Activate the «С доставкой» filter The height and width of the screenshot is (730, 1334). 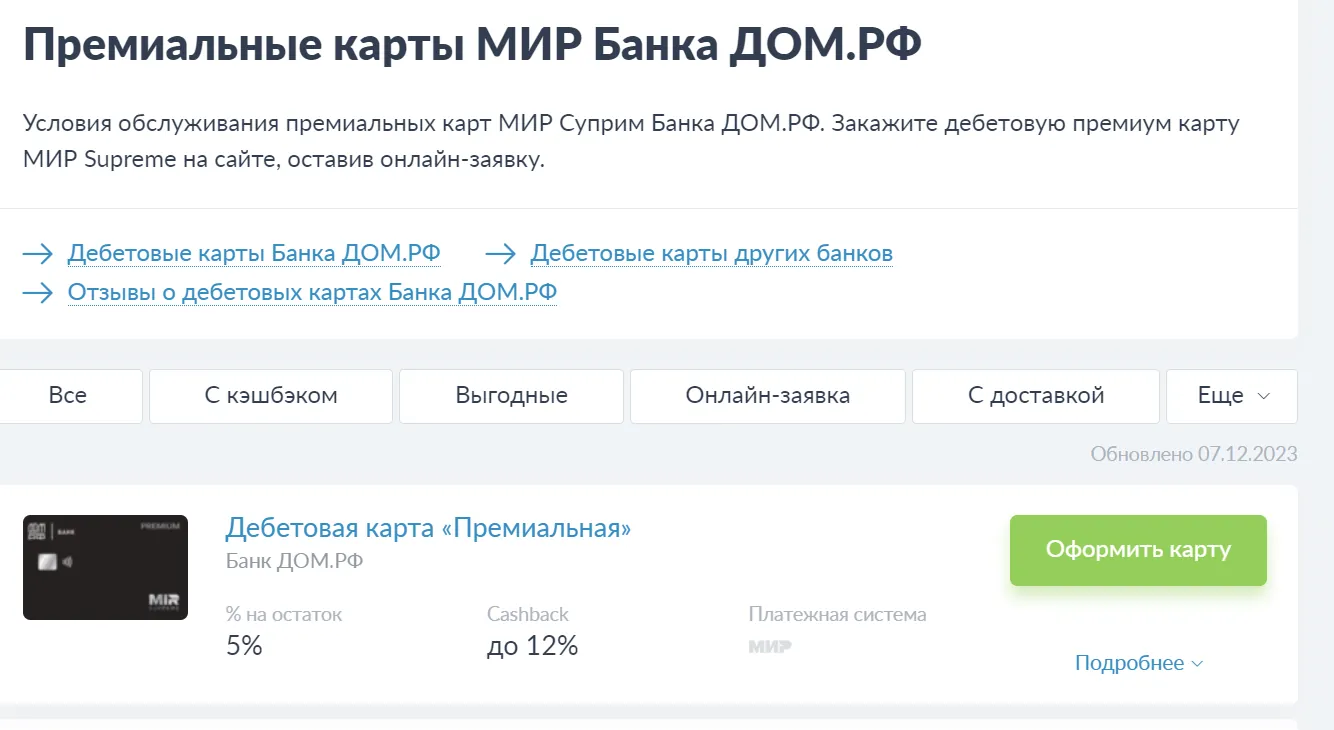pos(1035,395)
